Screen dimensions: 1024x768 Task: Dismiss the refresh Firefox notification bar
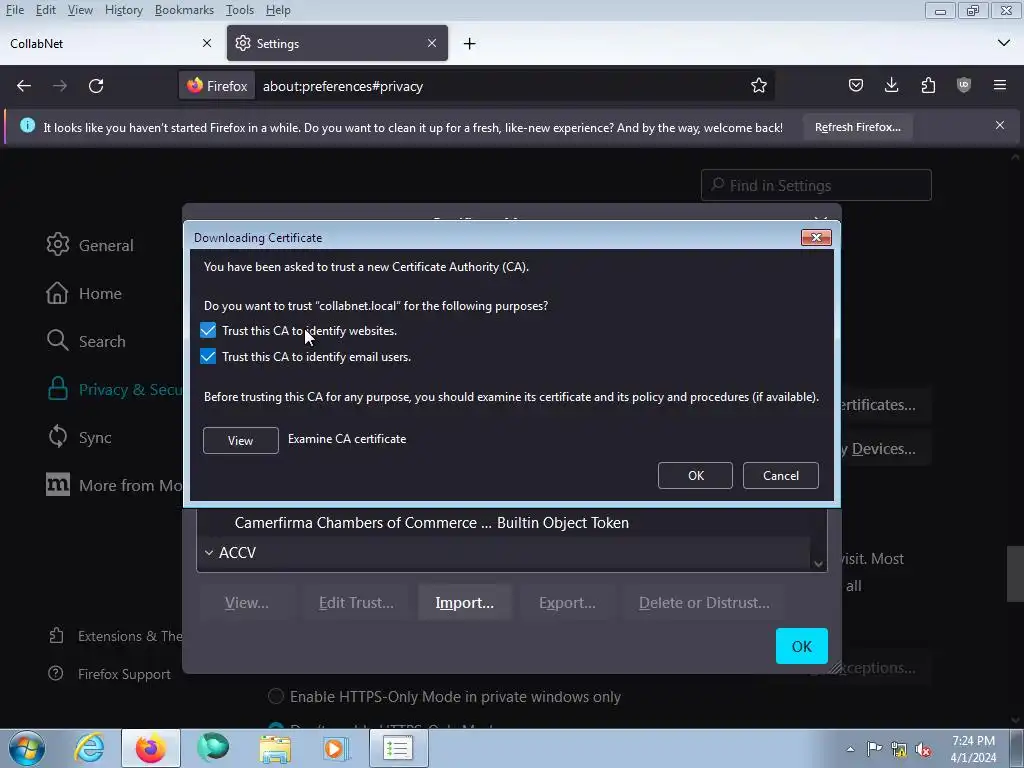pyautogui.click(x=1000, y=125)
